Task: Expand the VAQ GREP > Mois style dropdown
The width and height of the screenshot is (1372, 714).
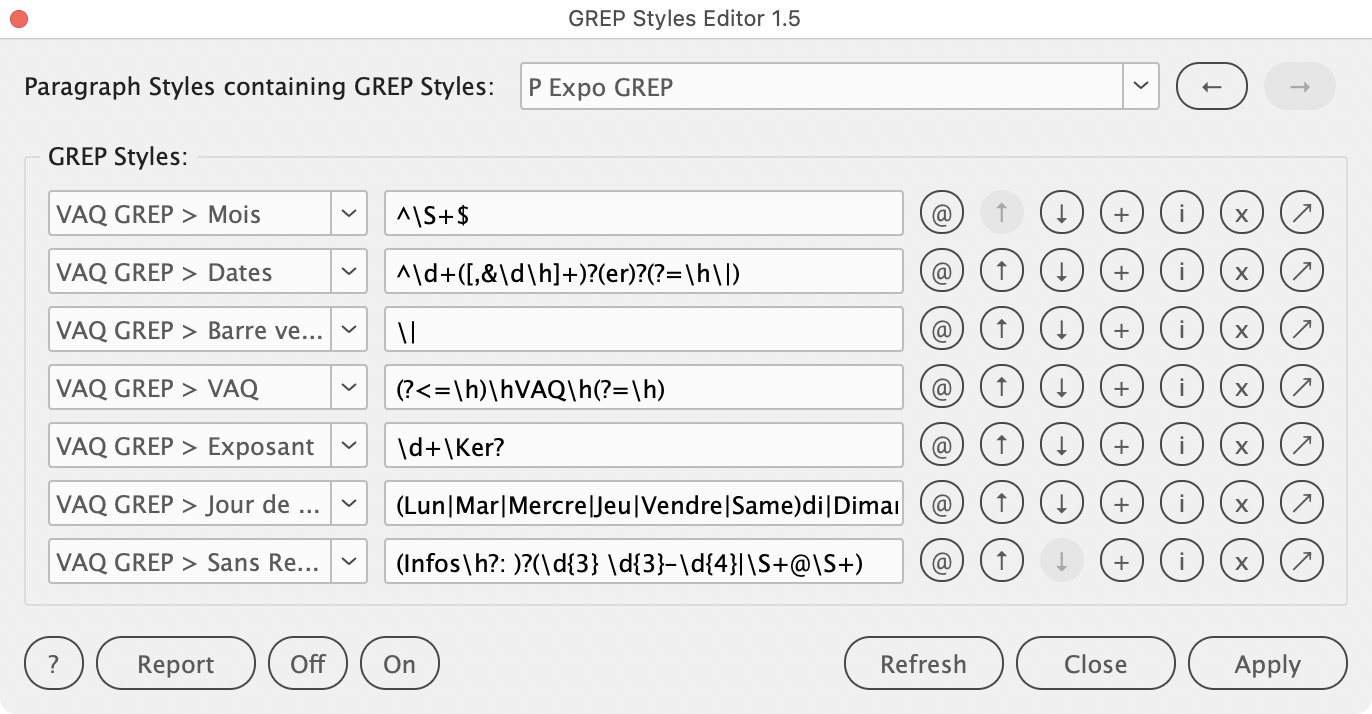Action: coord(348,213)
